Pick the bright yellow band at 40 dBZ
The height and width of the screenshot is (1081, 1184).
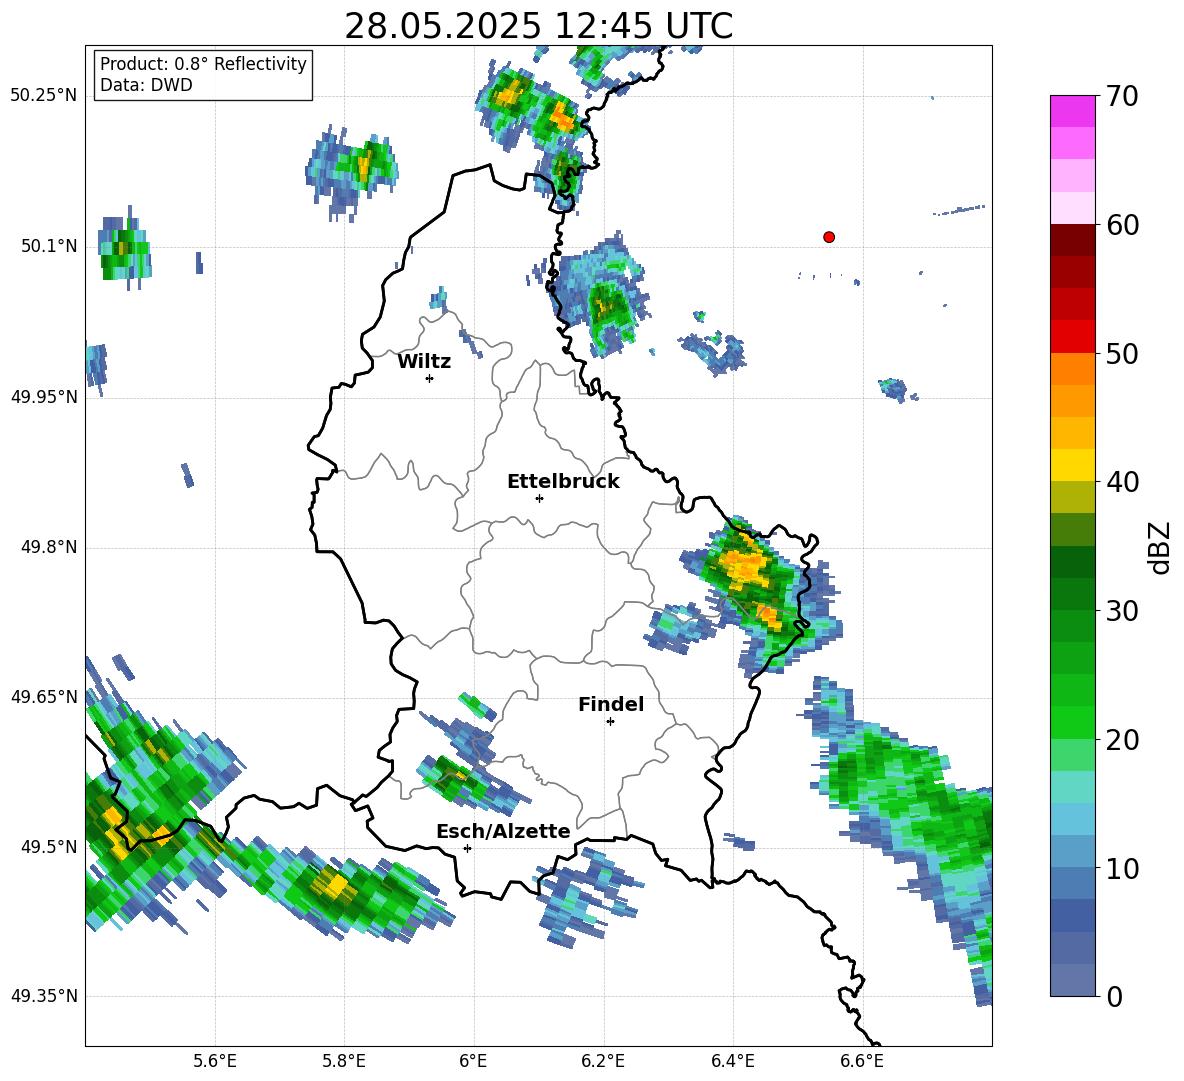[1072, 465]
